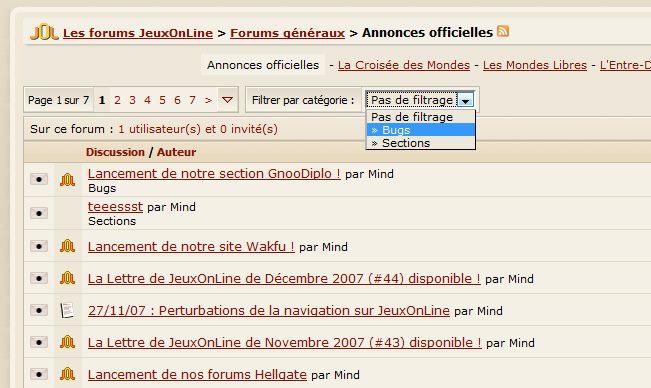Open Lettre de Novembre 2007 (#43) thread
This screenshot has width=651, height=388.
click(x=285, y=342)
